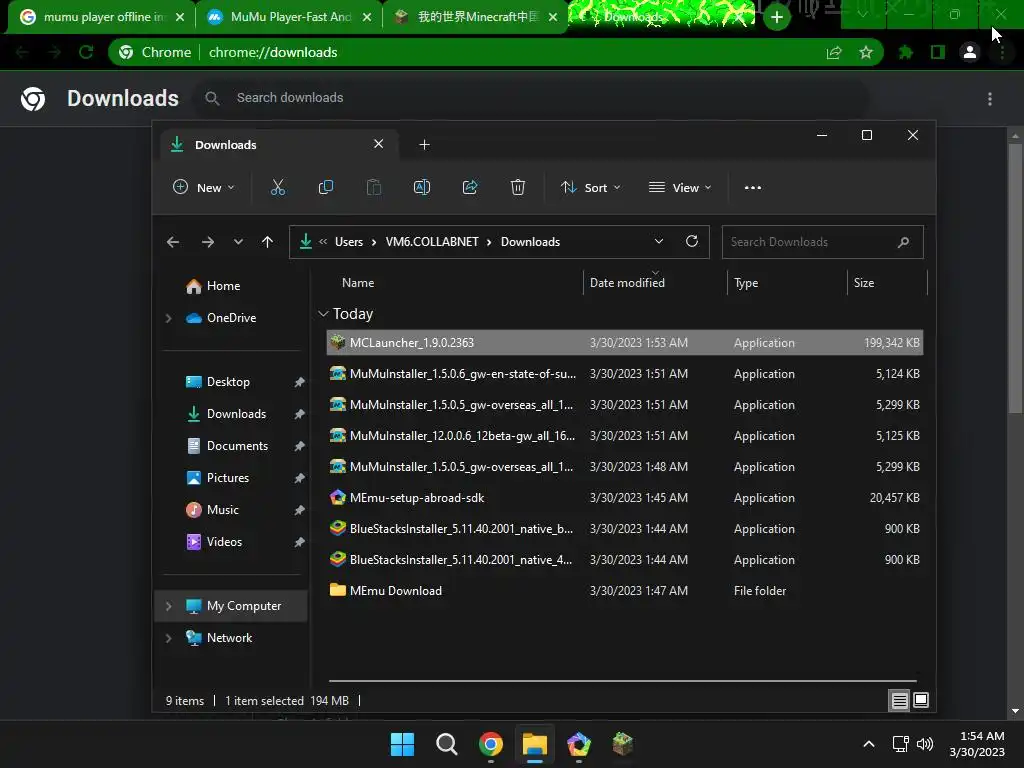Open Chrome side panel icon
Viewport: 1024px width, 768px height.
point(938,52)
